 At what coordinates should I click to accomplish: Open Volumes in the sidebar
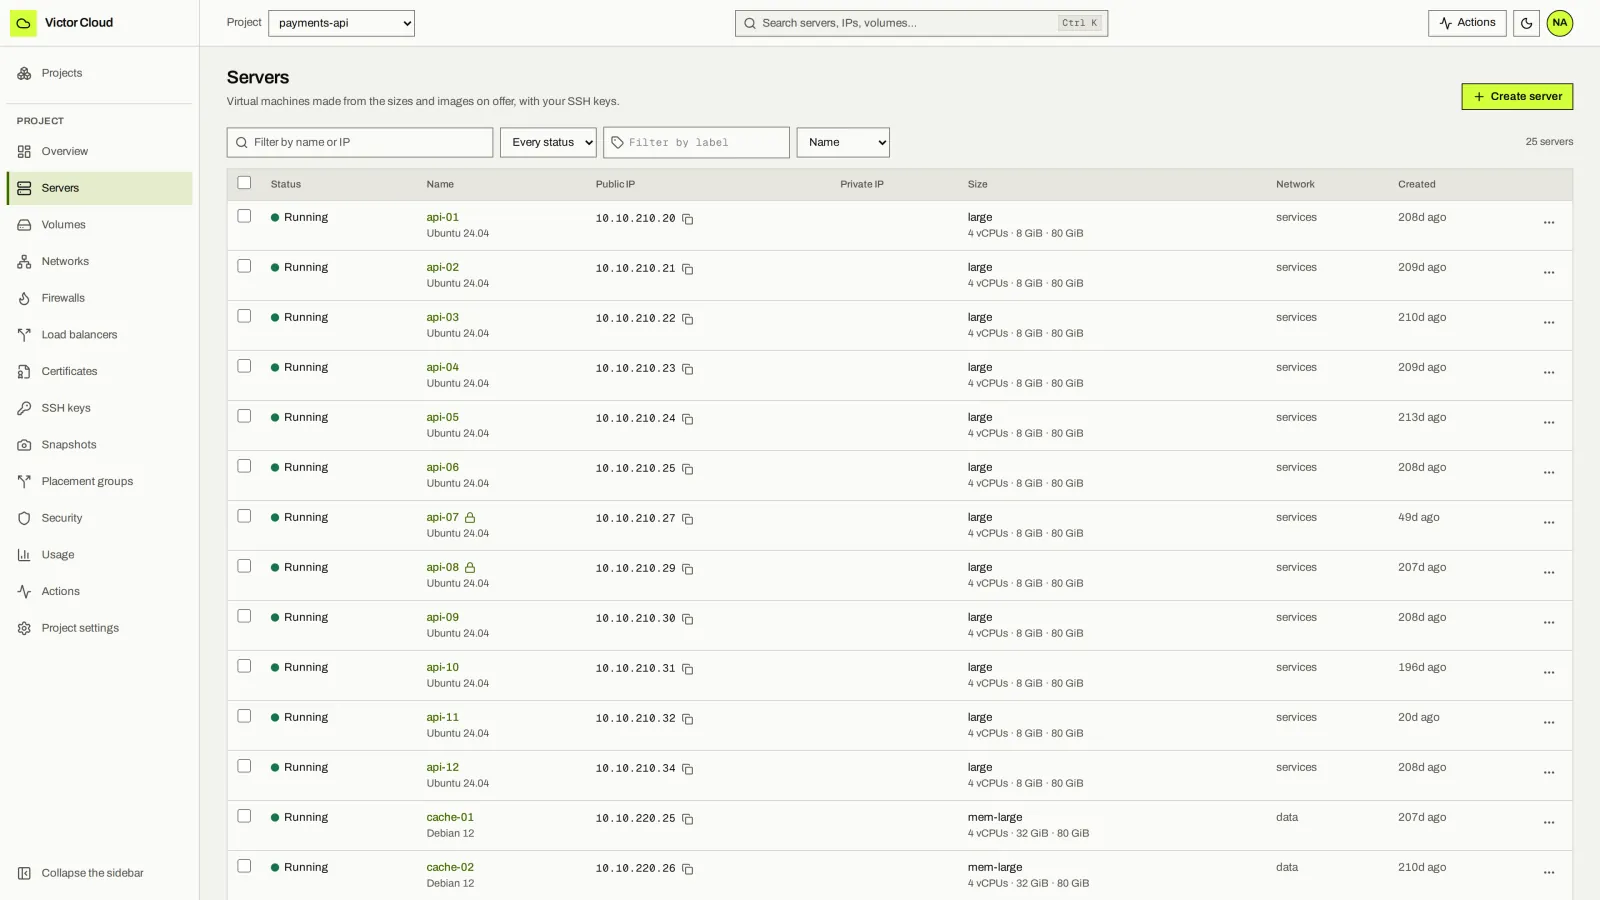point(99,225)
